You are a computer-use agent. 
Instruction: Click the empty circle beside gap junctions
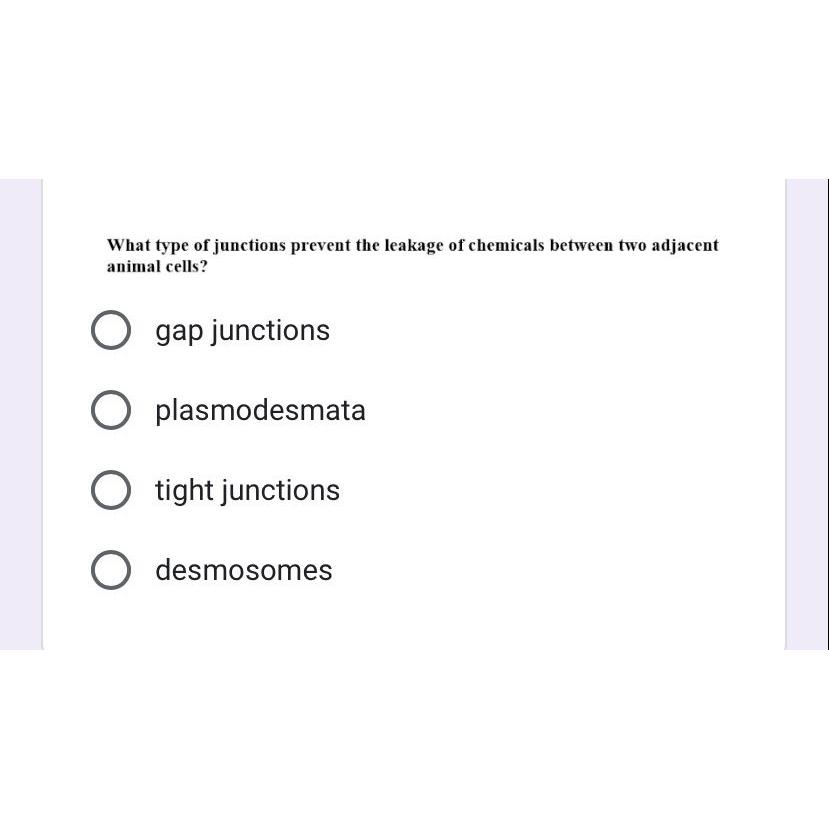point(111,330)
